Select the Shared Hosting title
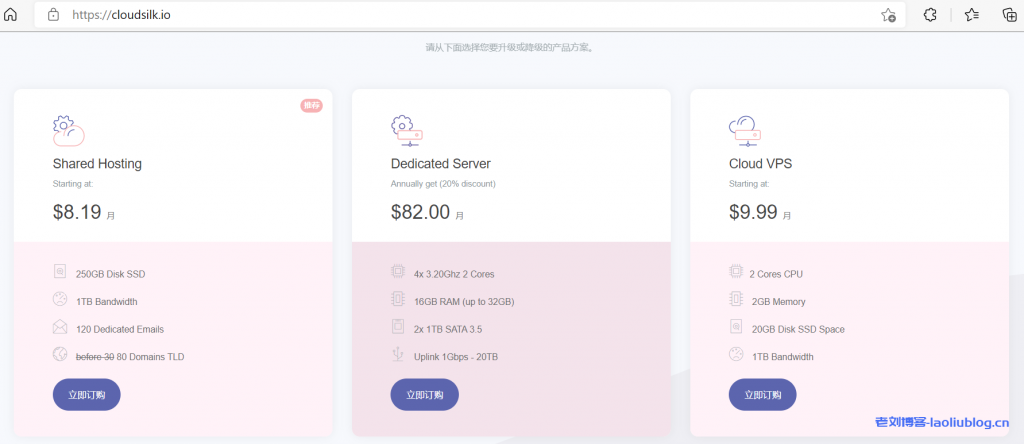This screenshot has height=444, width=1024. click(97, 164)
